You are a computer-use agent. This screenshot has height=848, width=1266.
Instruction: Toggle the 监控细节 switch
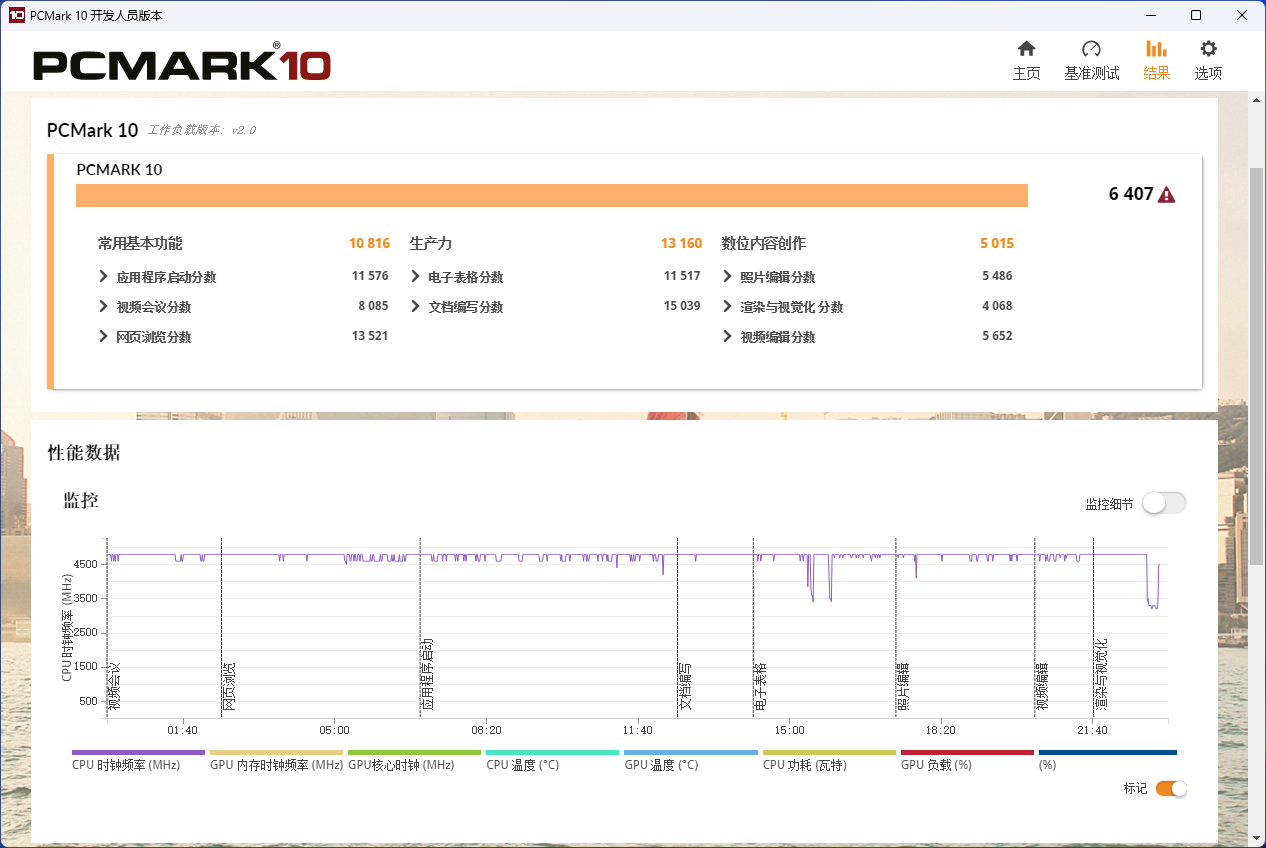[1164, 503]
